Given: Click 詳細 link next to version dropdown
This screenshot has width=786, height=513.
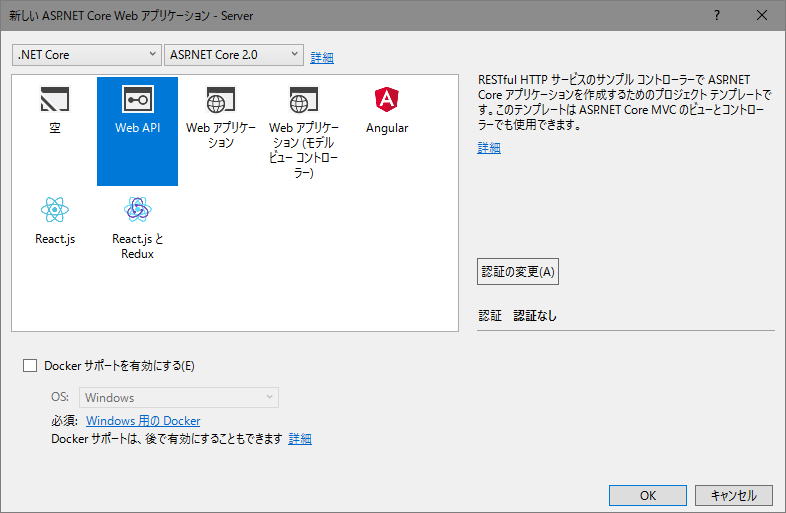Looking at the screenshot, I should [322, 58].
